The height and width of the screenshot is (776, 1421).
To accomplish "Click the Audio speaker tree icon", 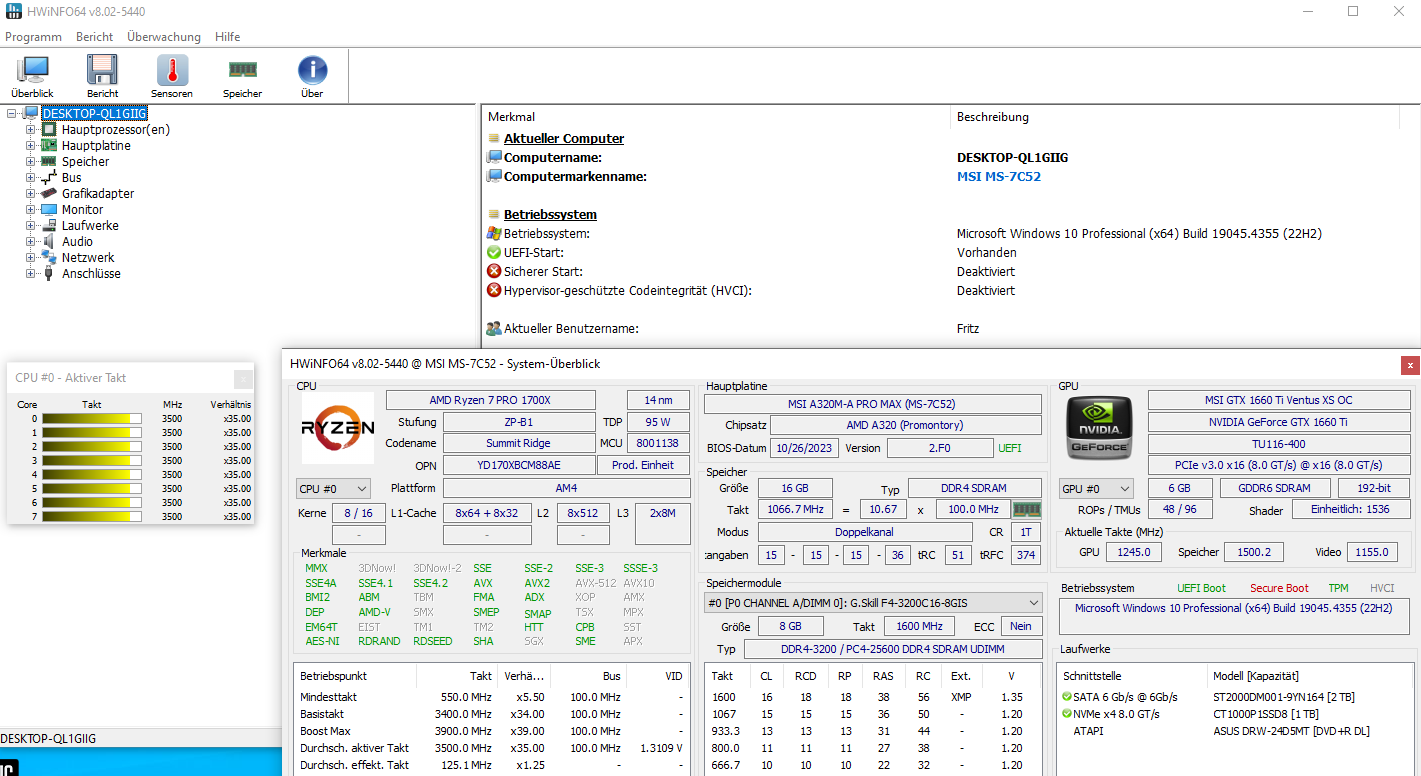I will point(48,241).
